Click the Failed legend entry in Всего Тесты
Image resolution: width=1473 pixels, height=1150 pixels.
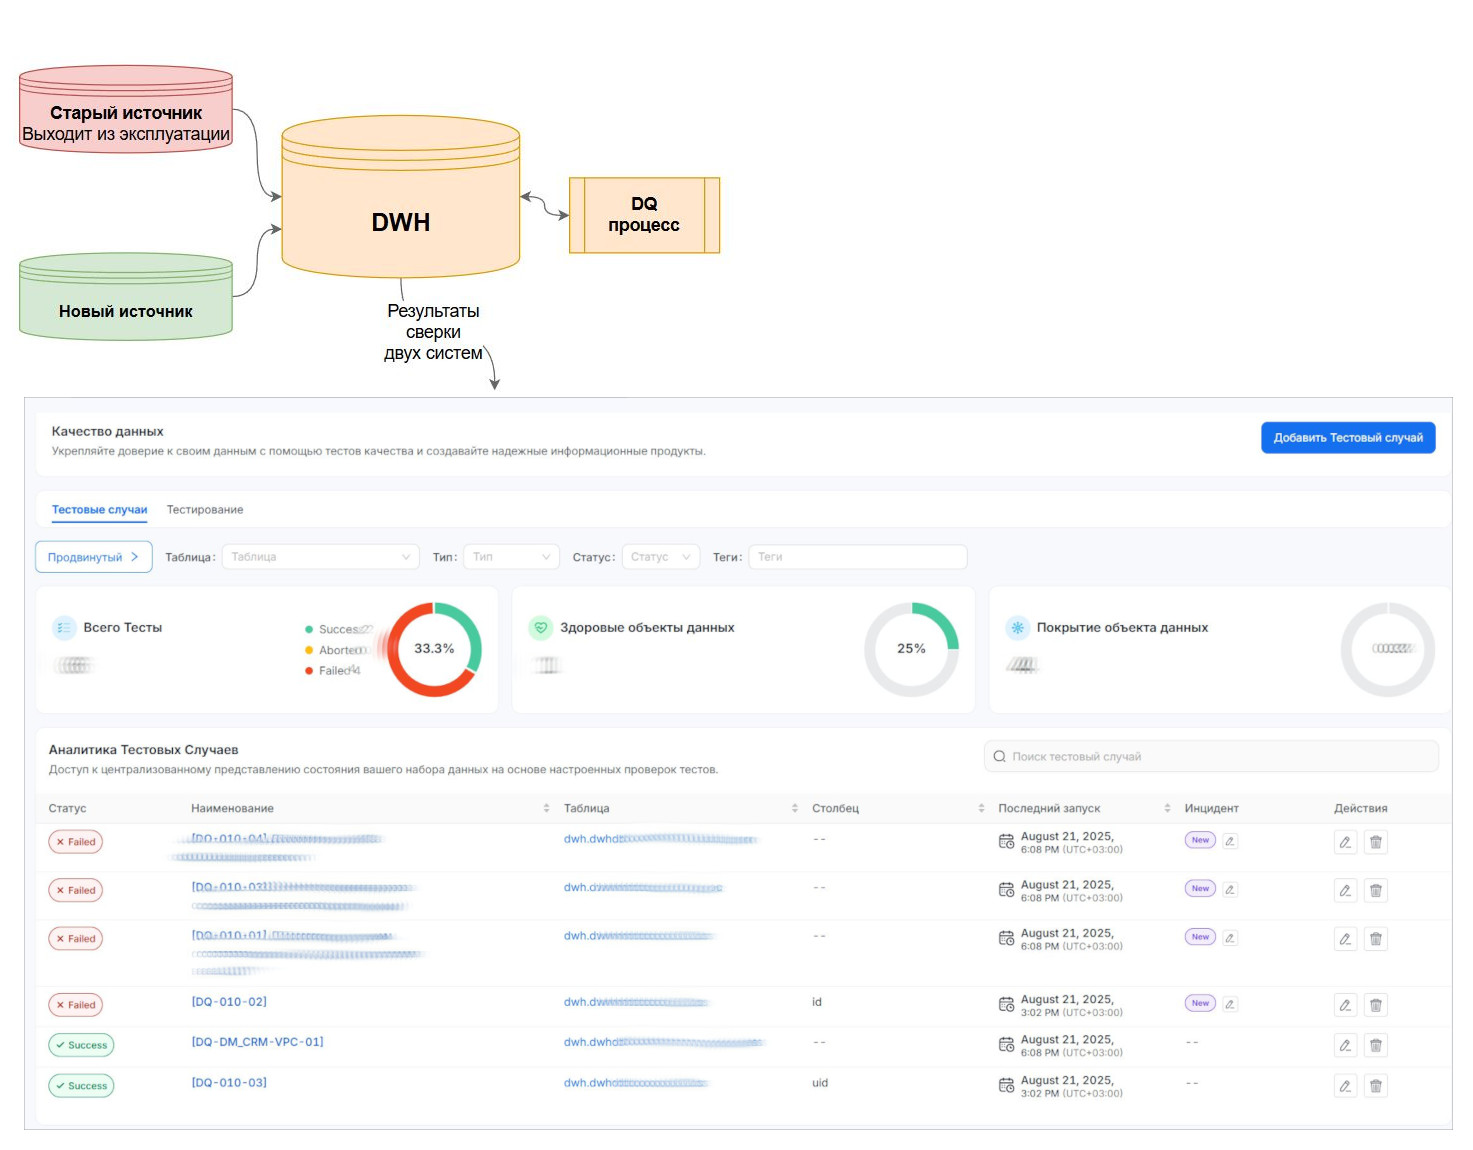332,671
